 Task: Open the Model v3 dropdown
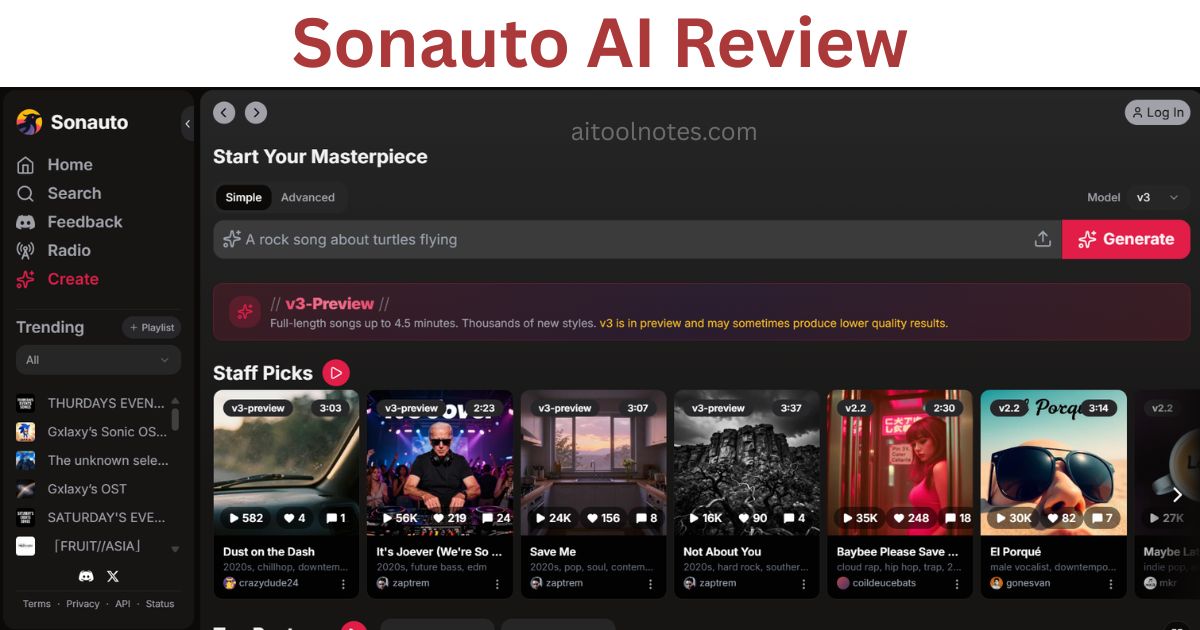[x=1159, y=197]
